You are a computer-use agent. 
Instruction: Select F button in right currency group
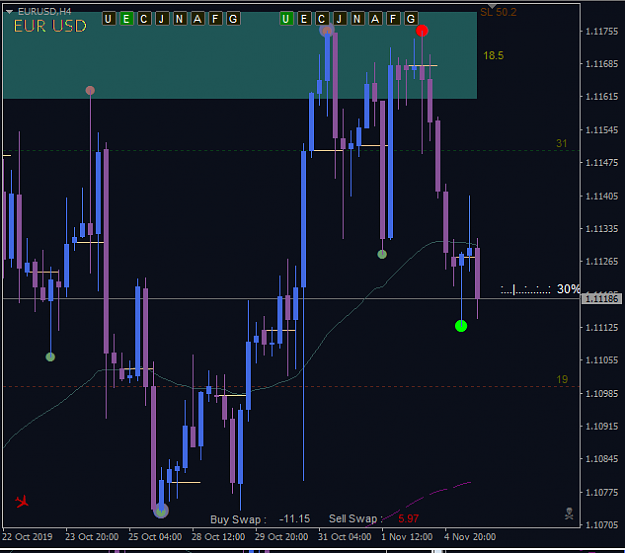tap(393, 19)
